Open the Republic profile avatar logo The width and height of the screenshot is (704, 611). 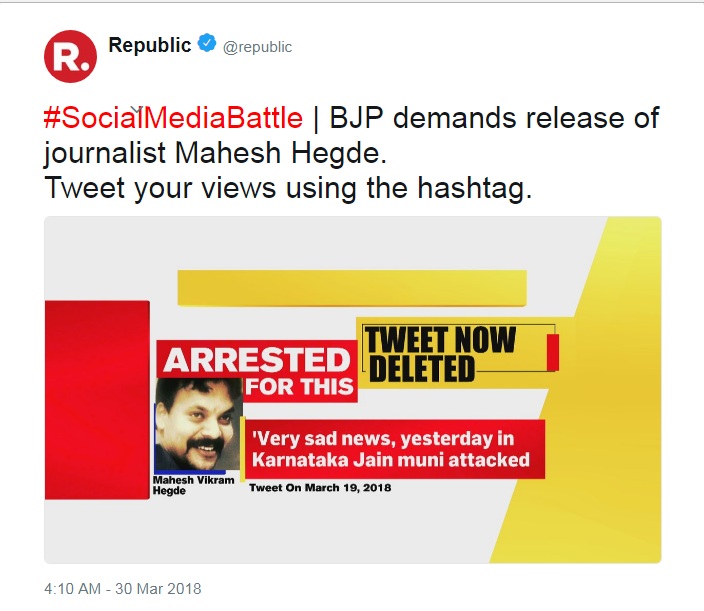coord(70,57)
